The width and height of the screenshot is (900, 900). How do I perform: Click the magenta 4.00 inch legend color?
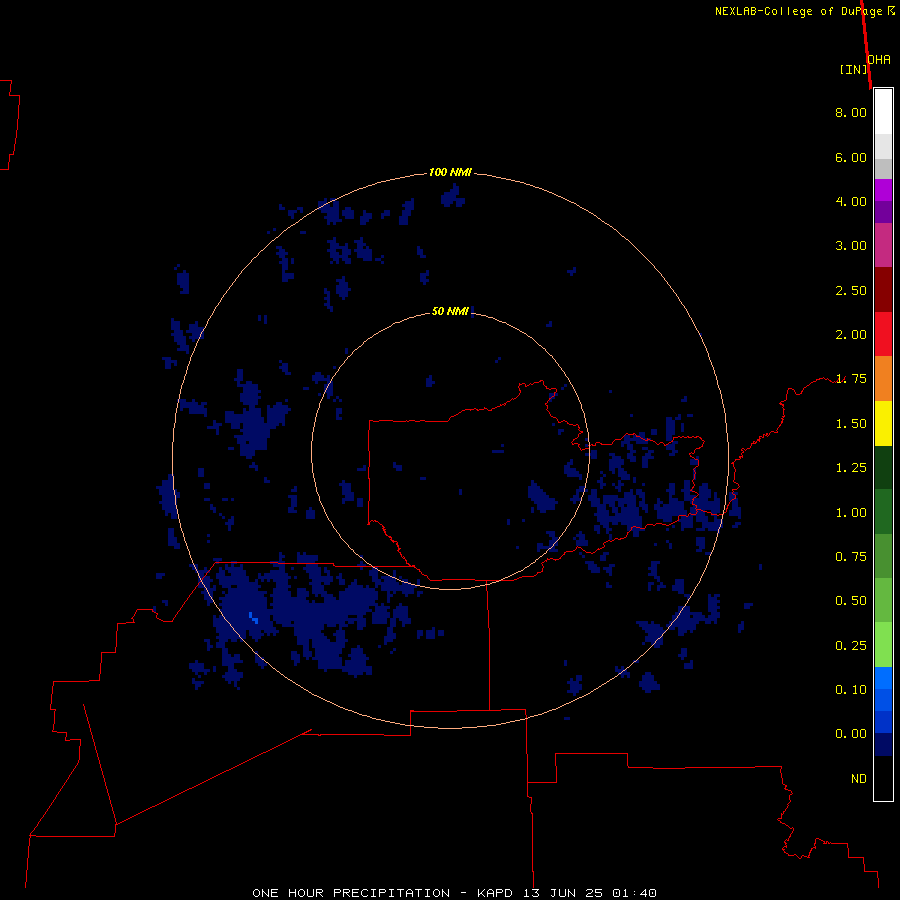883,190
